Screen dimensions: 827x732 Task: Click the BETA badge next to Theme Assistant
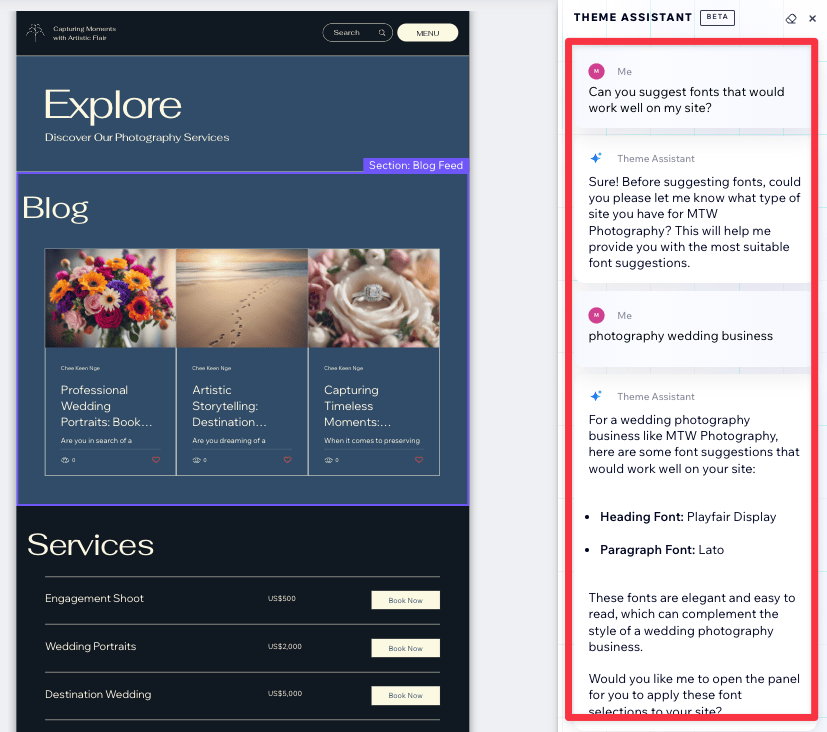click(x=716, y=17)
